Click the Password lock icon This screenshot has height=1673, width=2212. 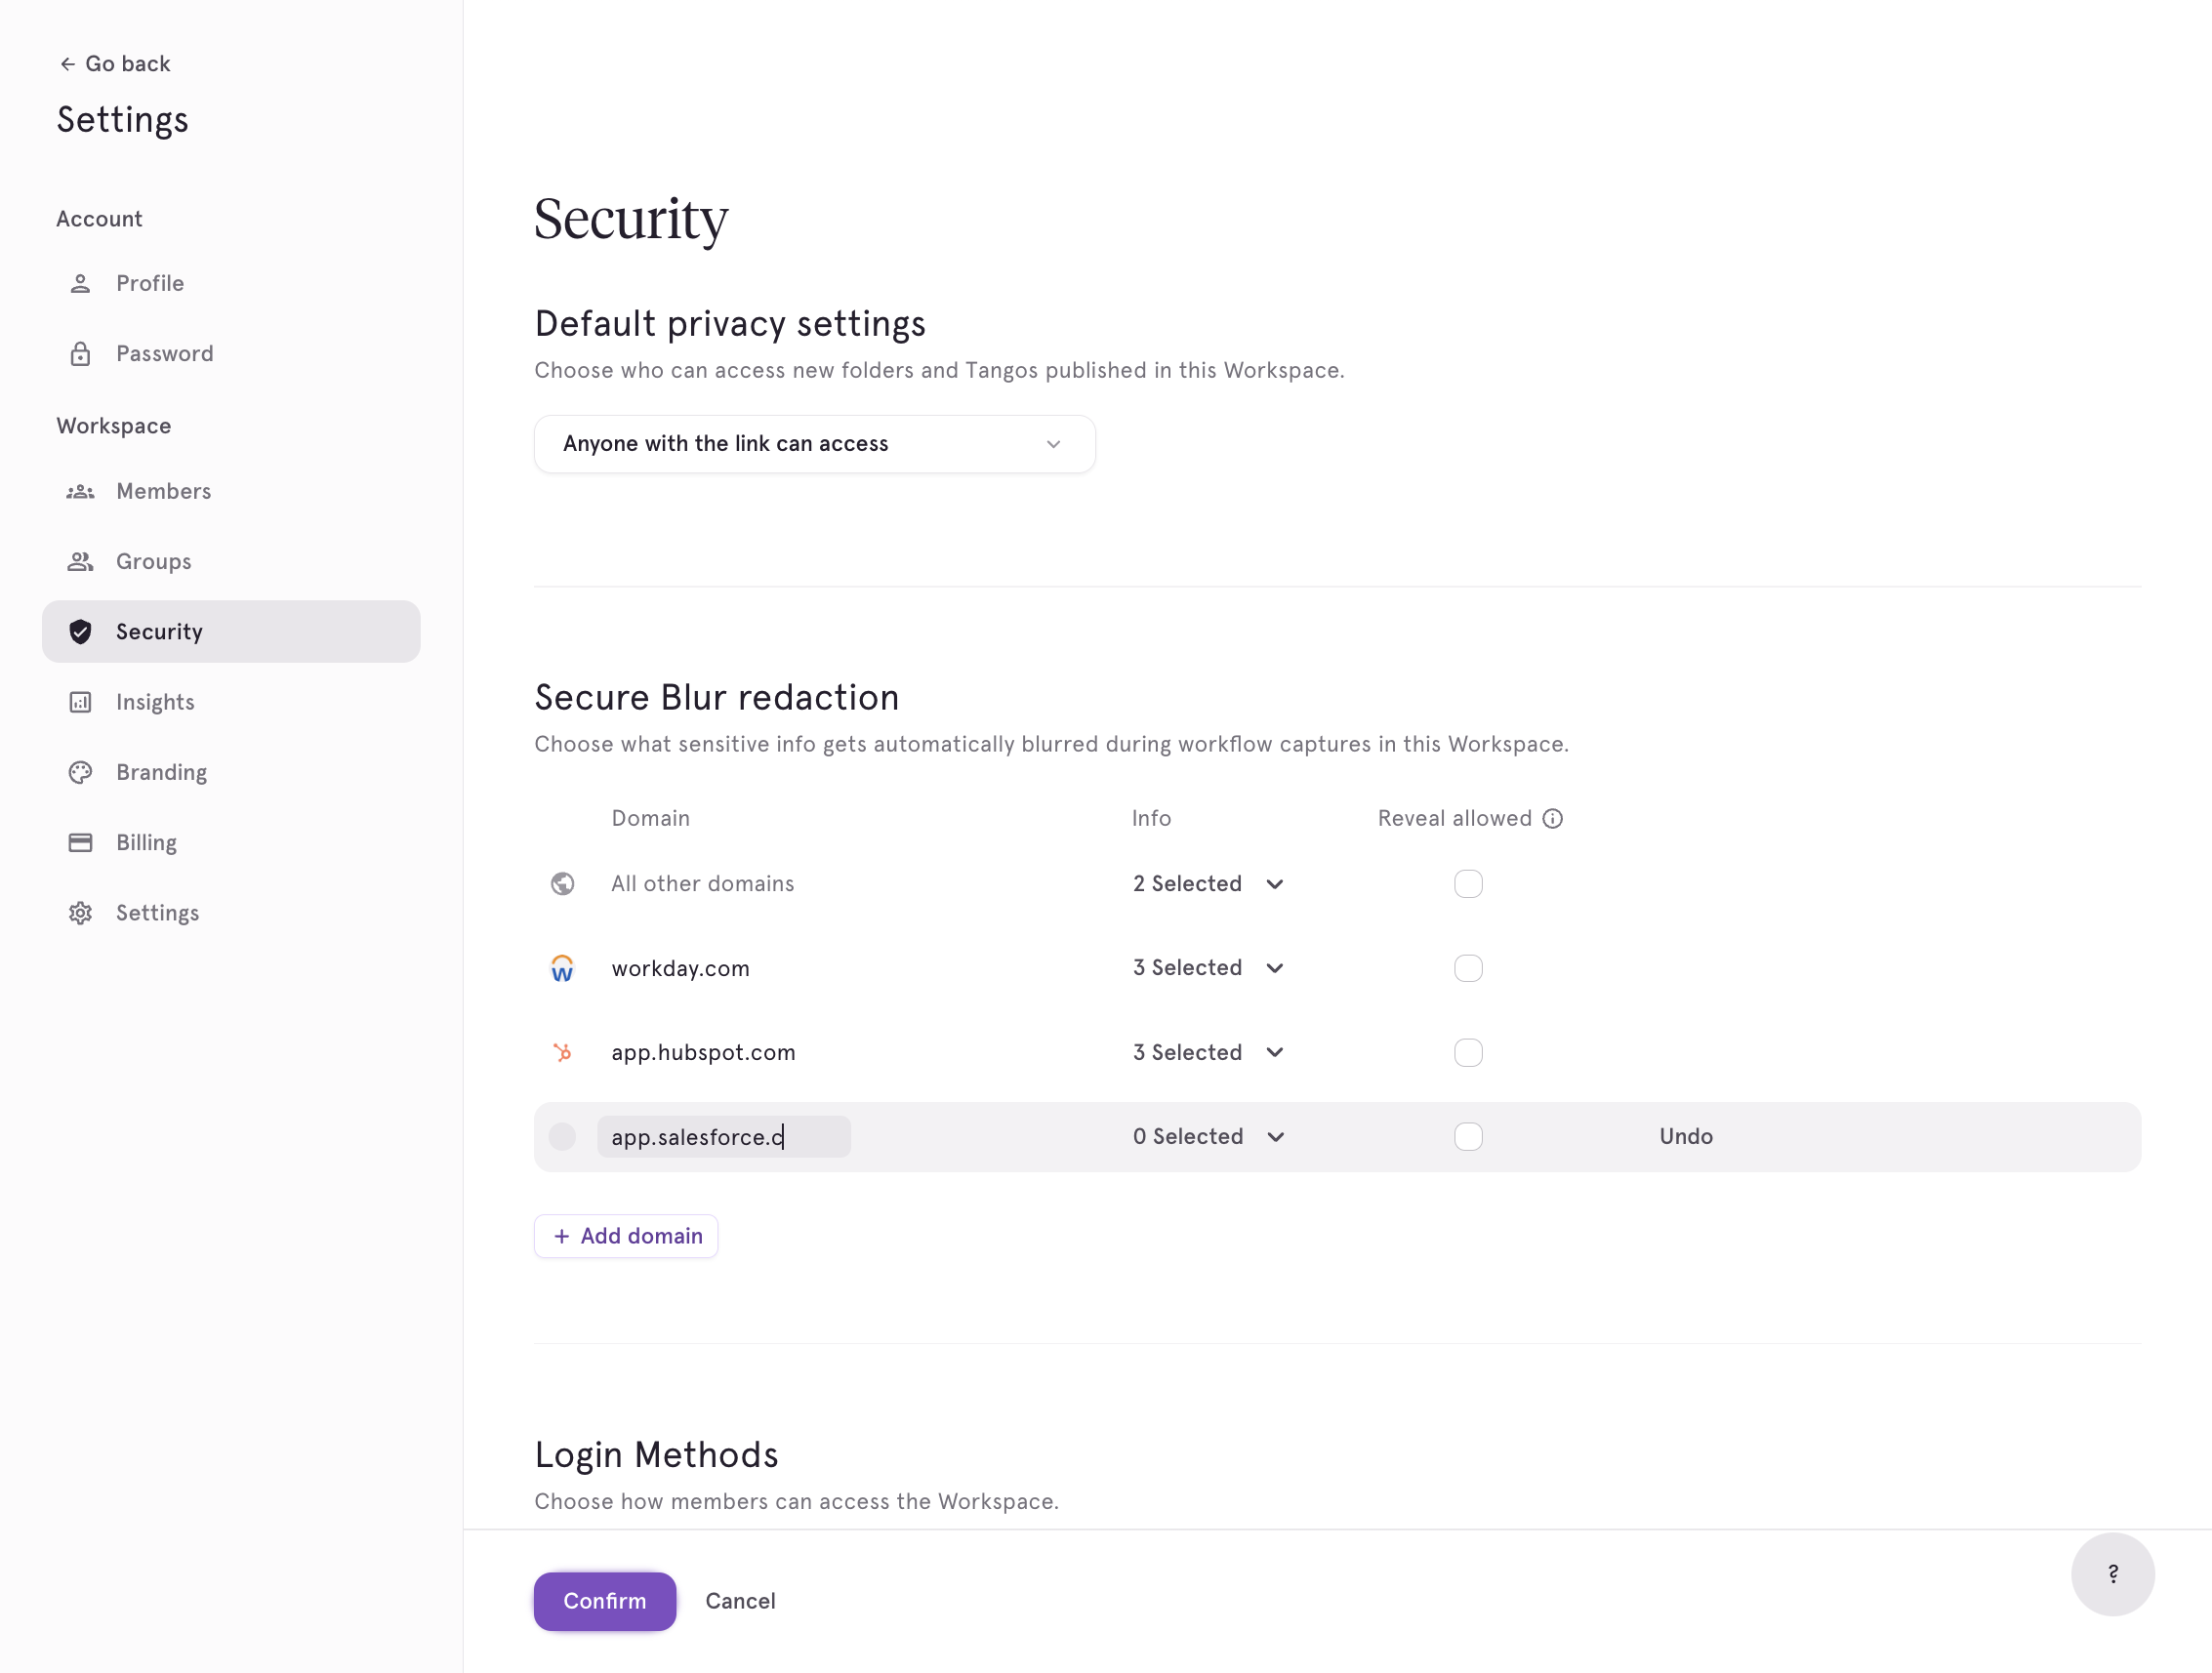(80, 354)
